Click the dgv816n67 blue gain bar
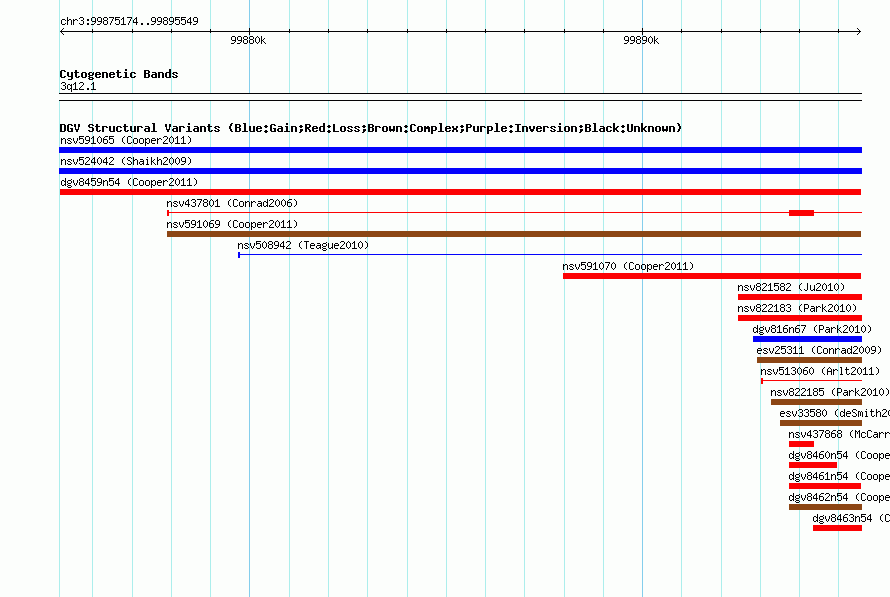The height and width of the screenshot is (597, 890). click(807, 339)
